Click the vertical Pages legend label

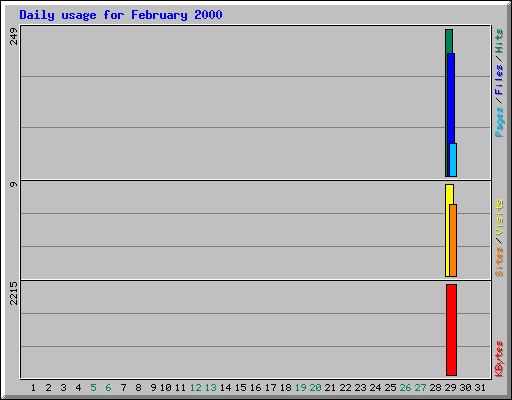point(499,122)
